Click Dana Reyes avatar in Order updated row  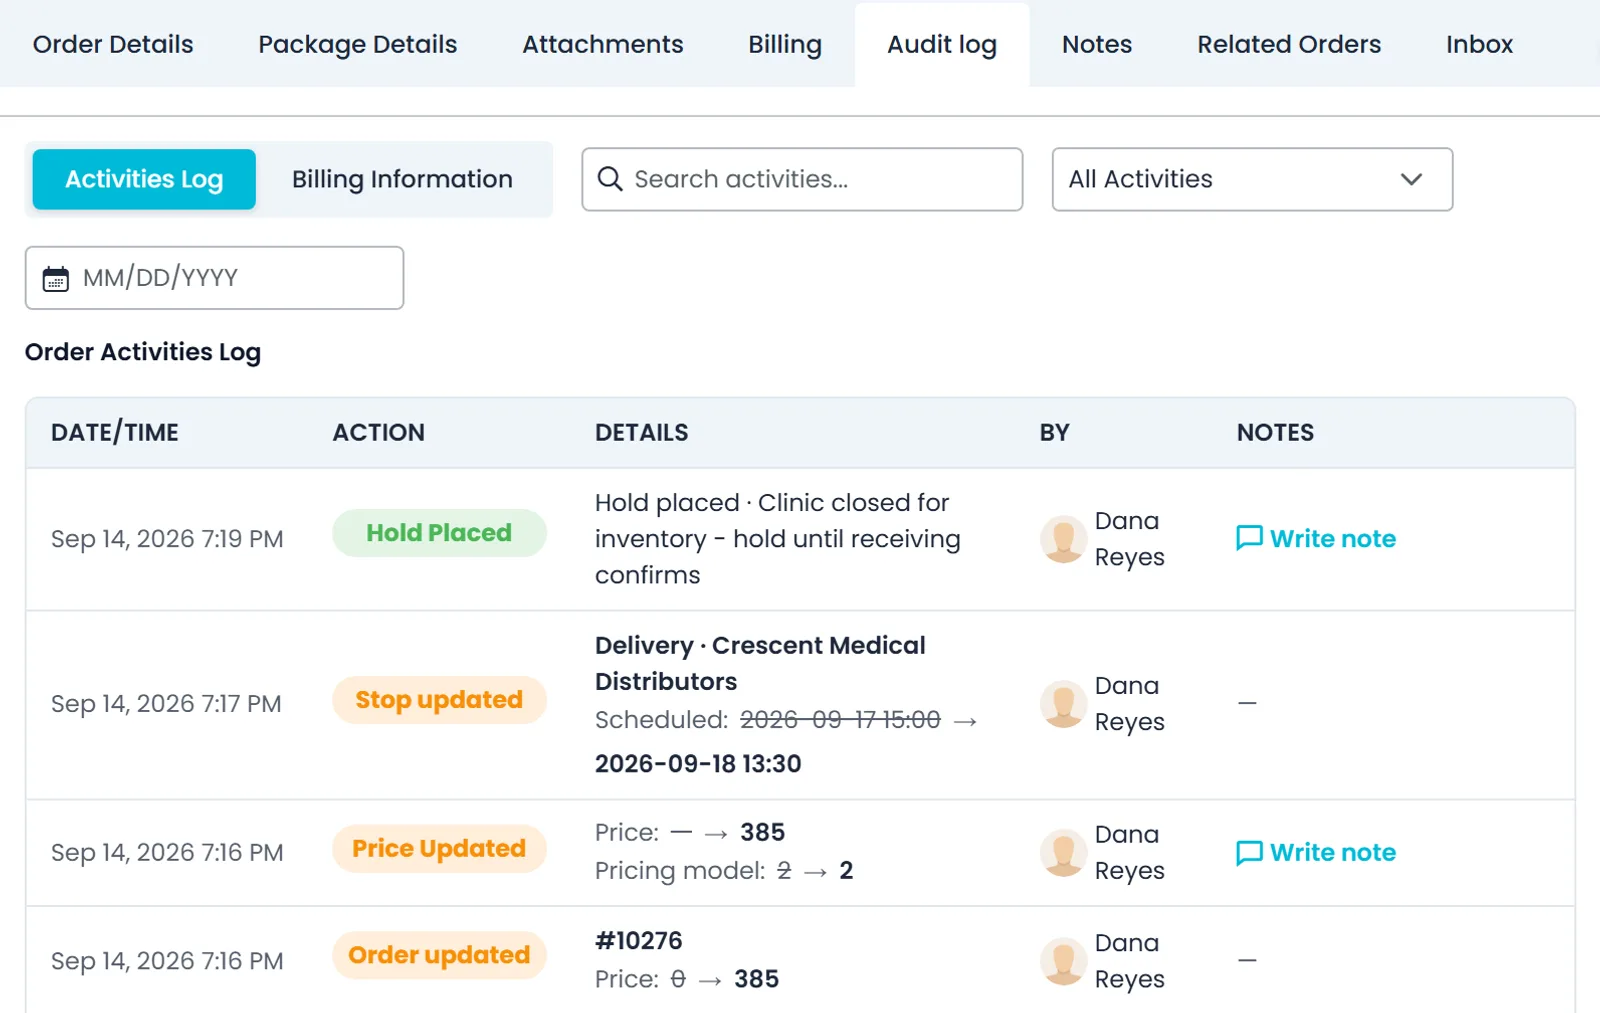point(1063,961)
